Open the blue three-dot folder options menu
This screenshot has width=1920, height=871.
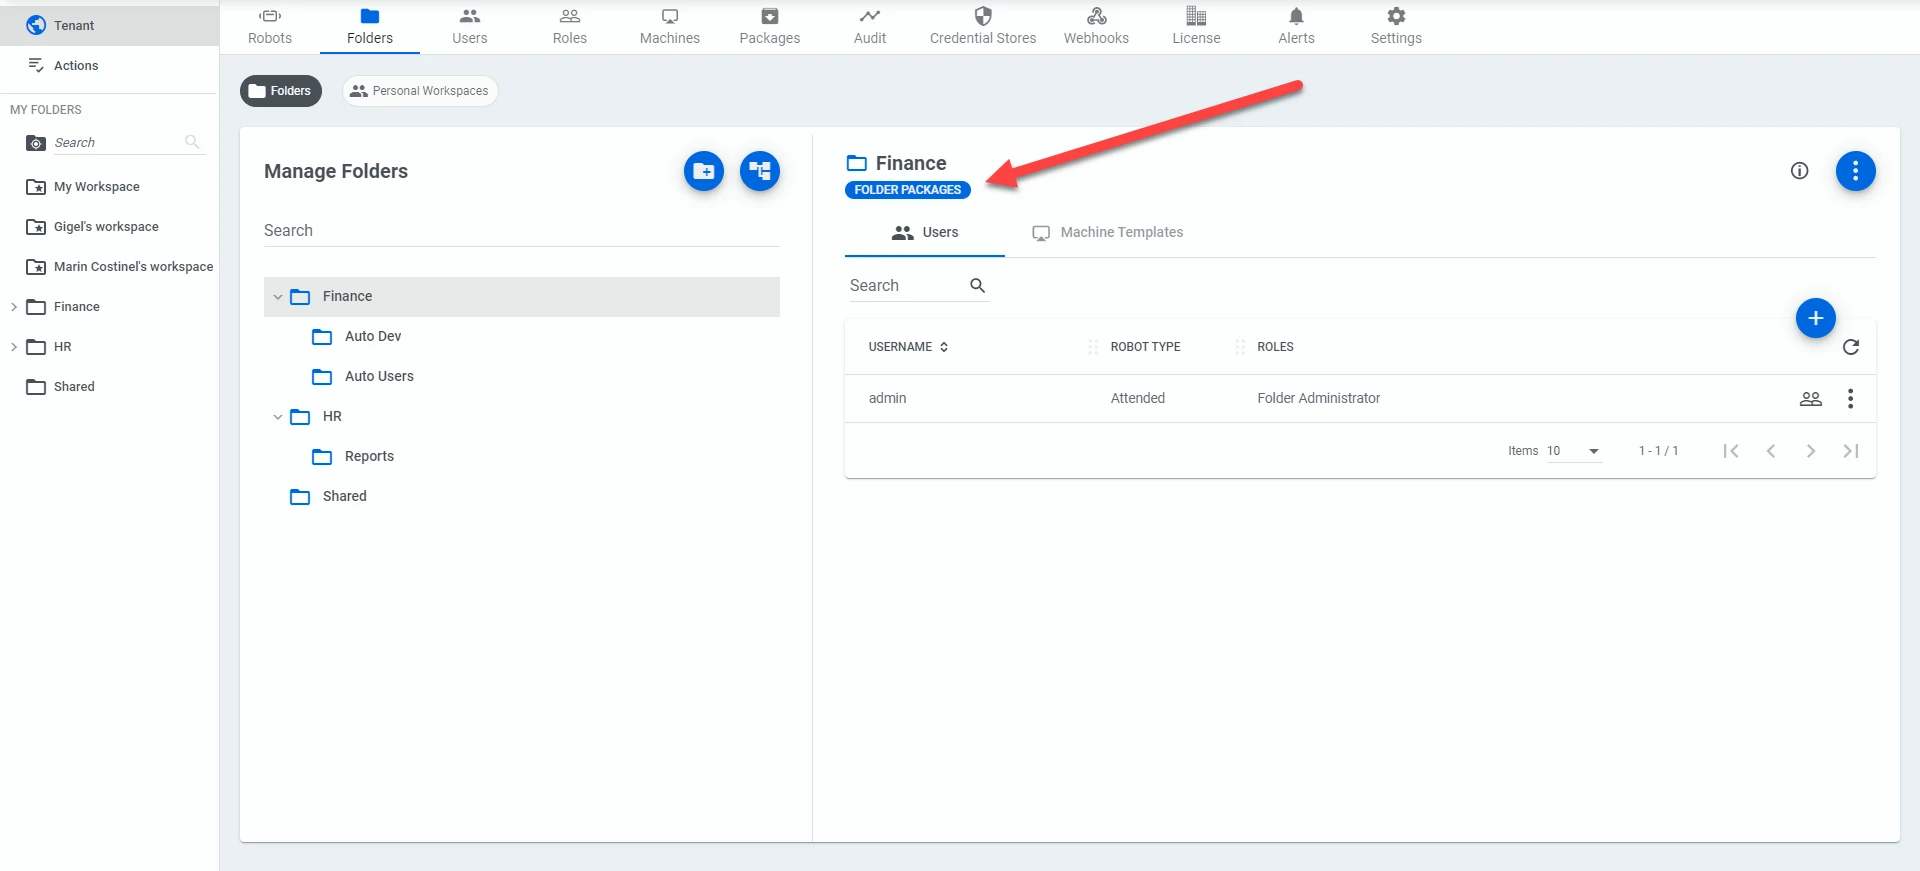pos(1856,171)
